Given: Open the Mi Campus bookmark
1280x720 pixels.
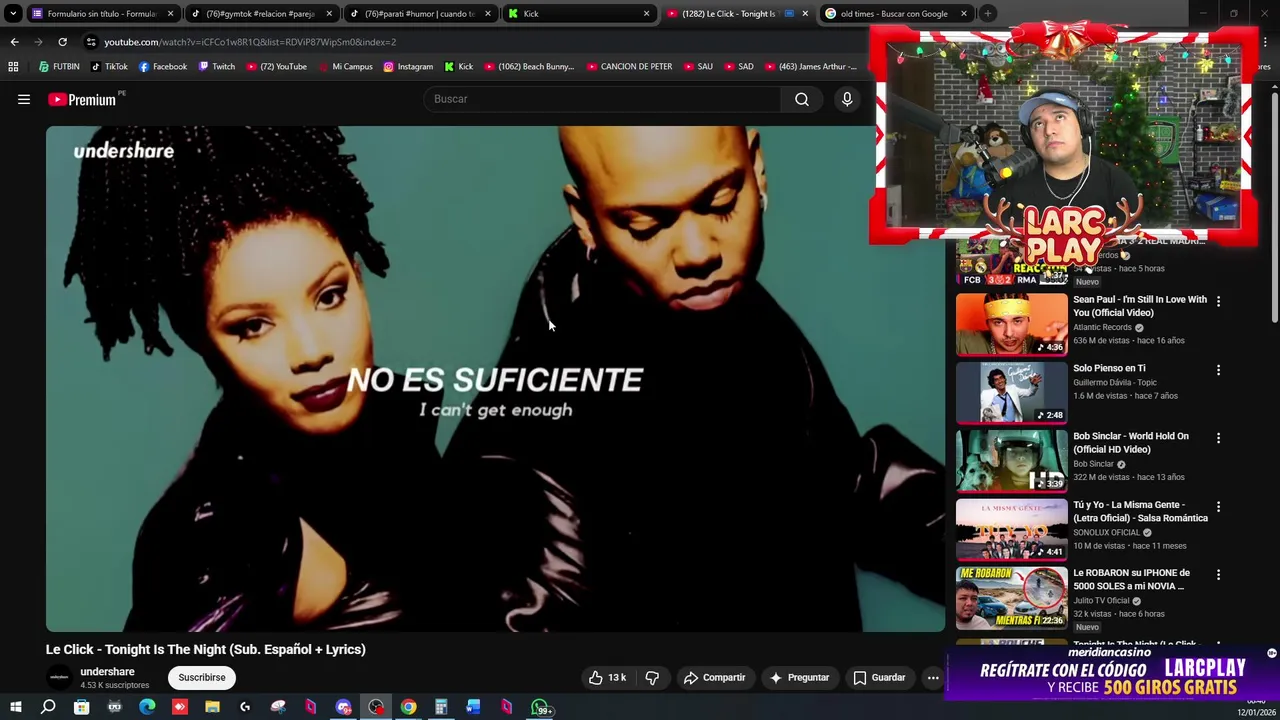Looking at the screenshot, I should 345,67.
